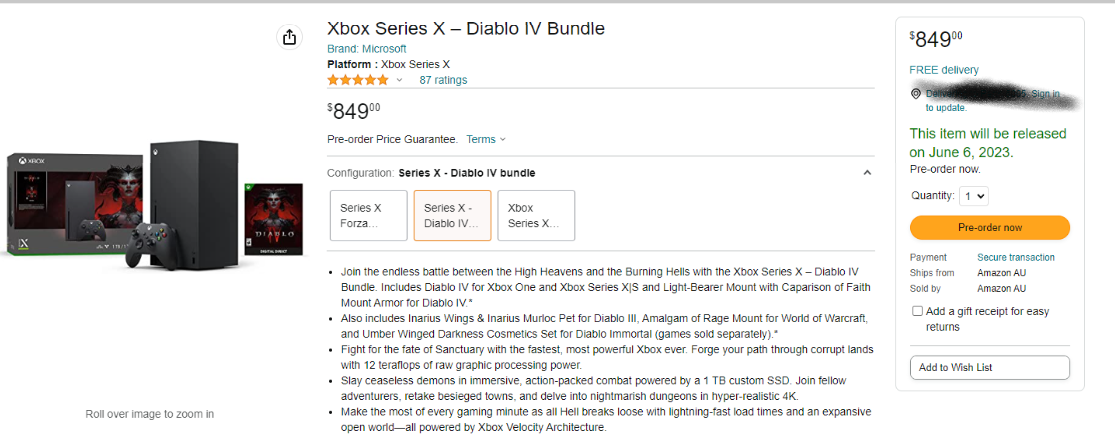The image size is (1115, 437).
Task: Expand the Pre-order Price Guarantee Terms
Action: [486, 139]
